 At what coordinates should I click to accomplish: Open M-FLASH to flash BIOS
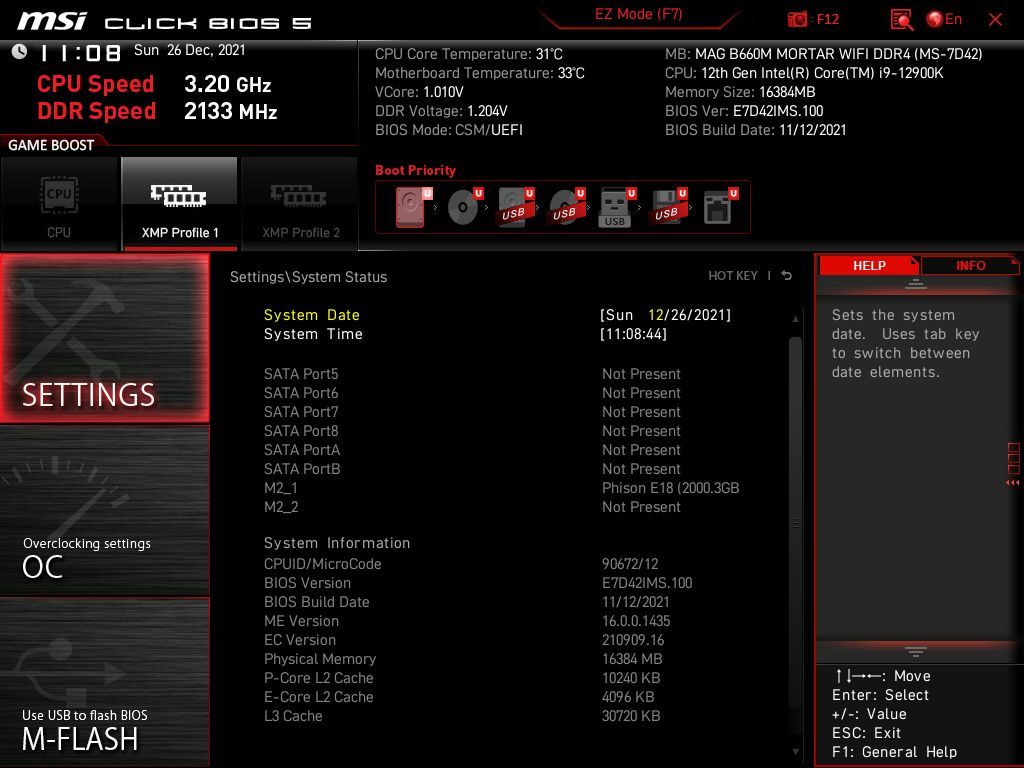pyautogui.click(x=105, y=682)
